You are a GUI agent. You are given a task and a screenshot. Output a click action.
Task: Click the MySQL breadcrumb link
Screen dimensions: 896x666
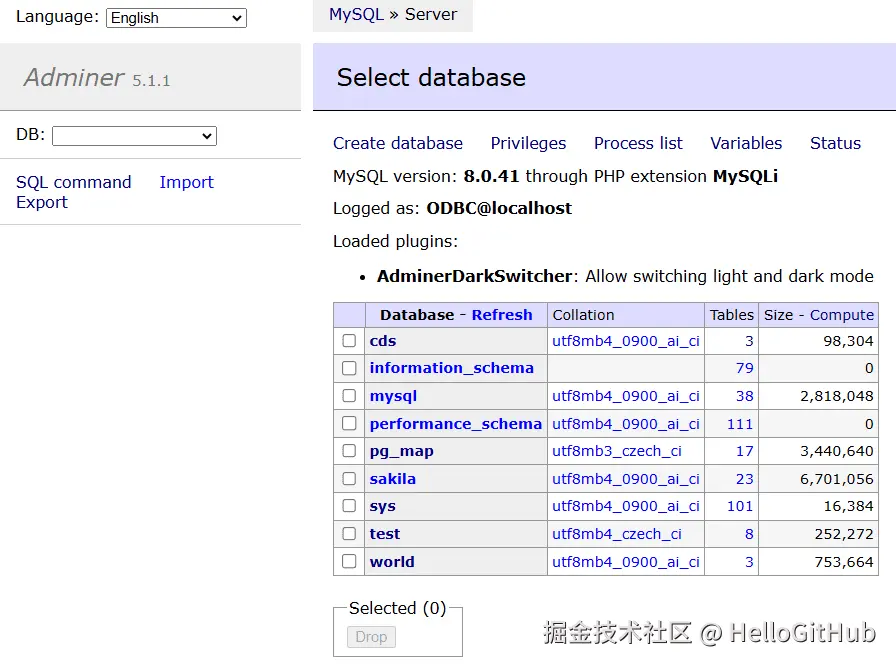pyautogui.click(x=356, y=14)
